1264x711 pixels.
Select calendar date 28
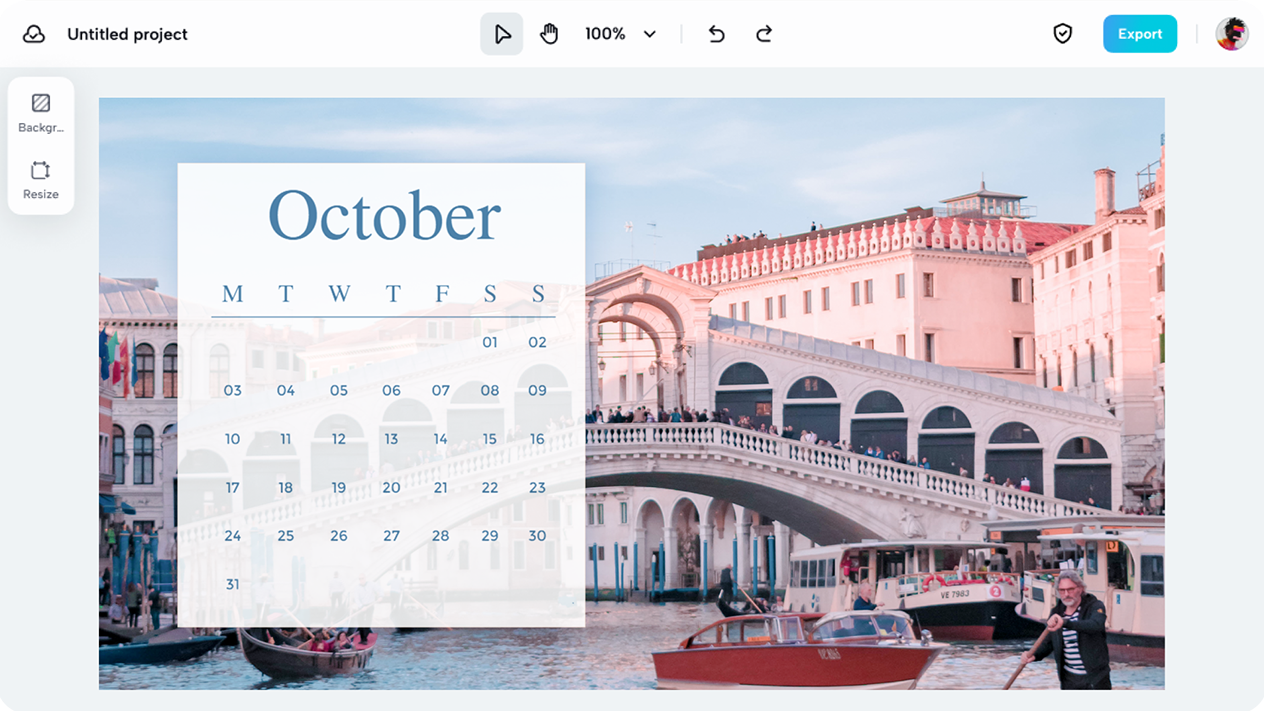tap(441, 536)
